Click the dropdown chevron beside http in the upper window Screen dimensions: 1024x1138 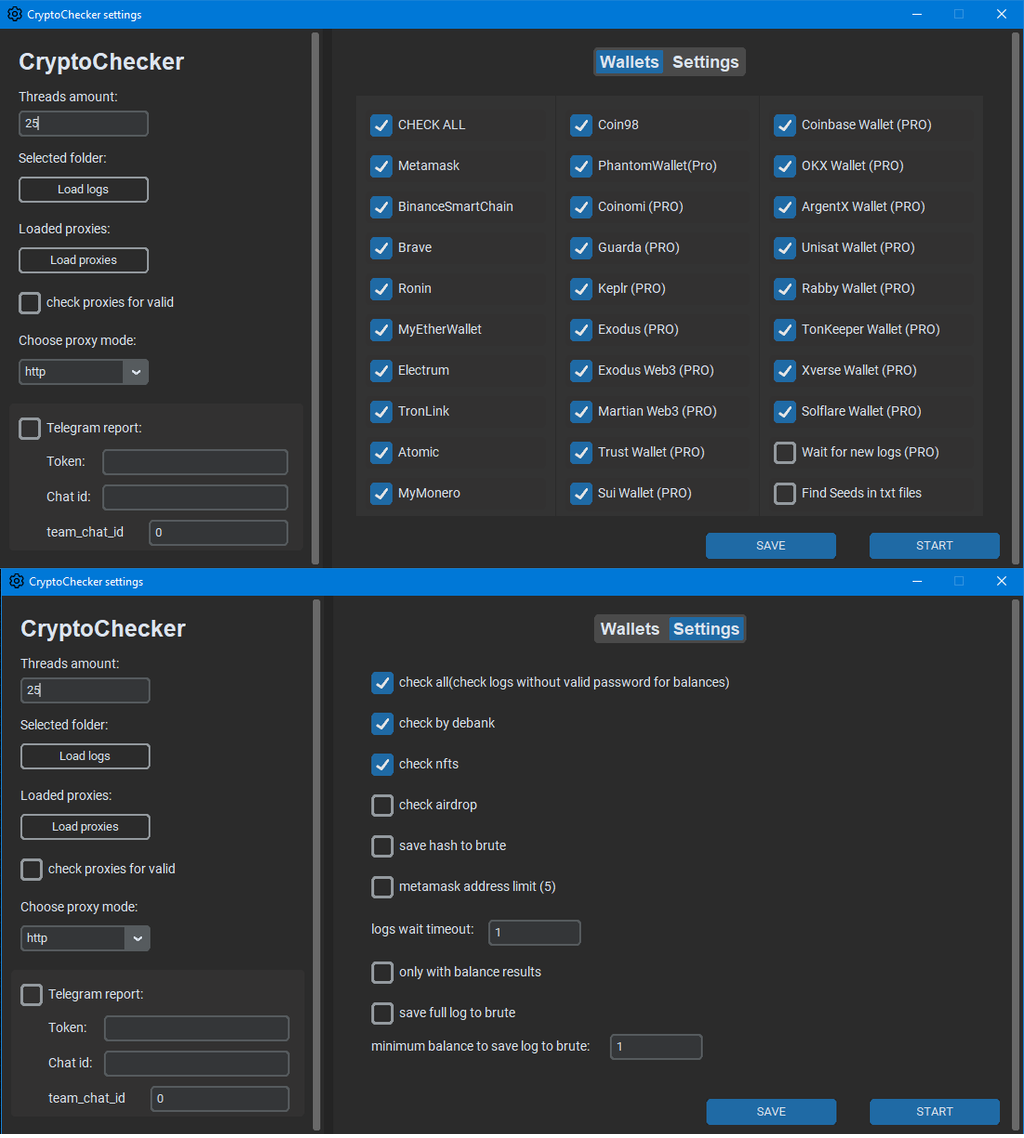[136, 372]
